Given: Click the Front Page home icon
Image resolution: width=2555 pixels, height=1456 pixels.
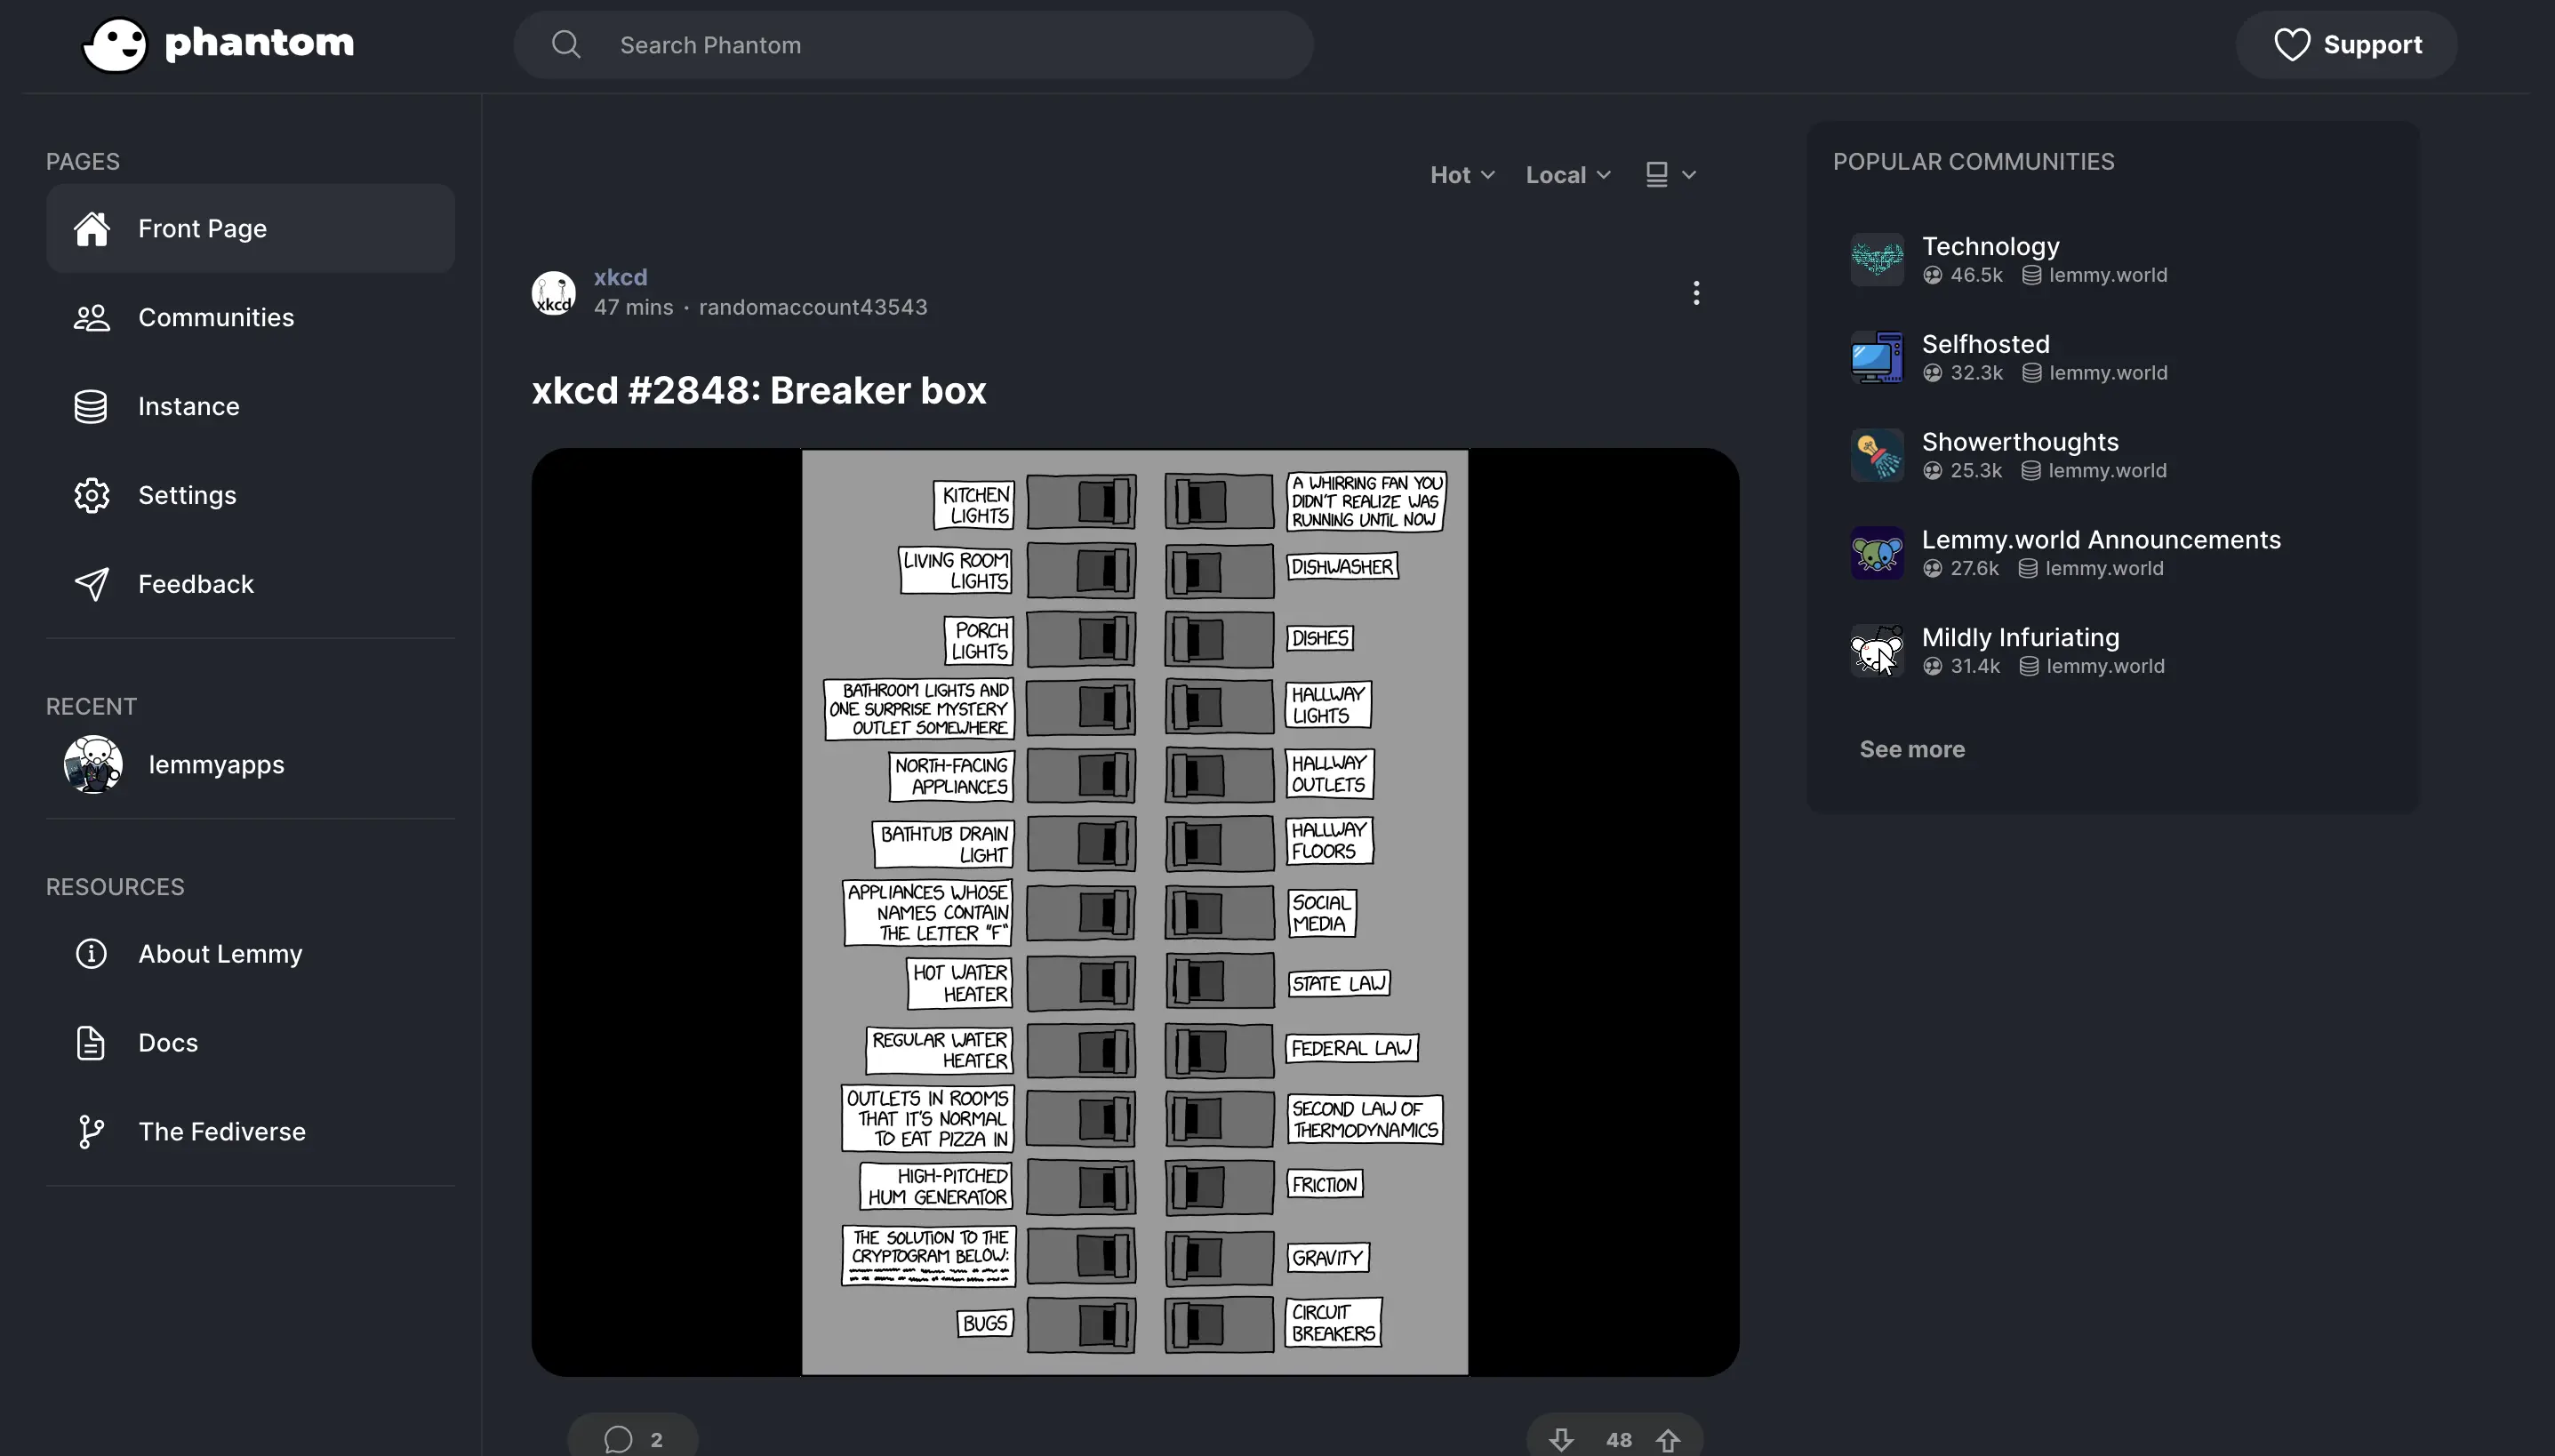Looking at the screenshot, I should 91,229.
